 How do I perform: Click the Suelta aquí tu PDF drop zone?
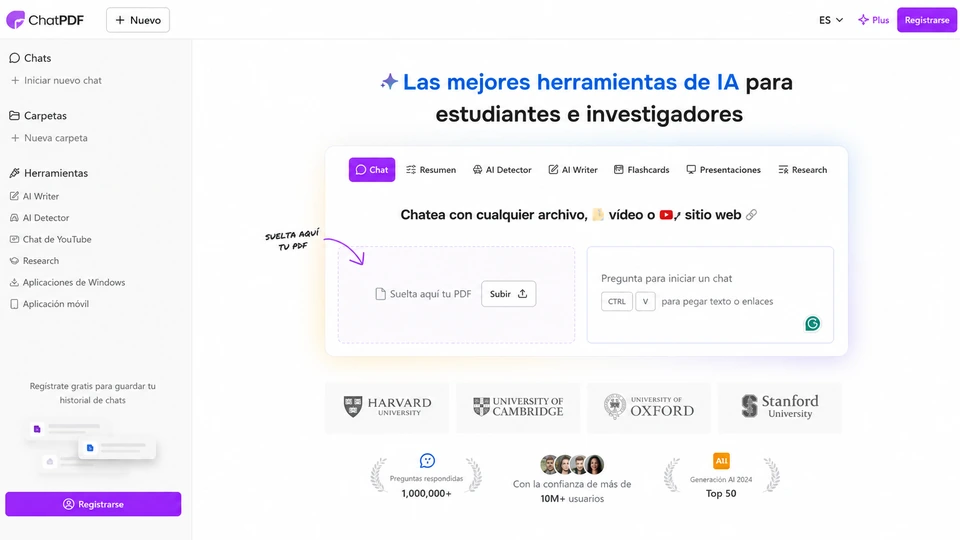[456, 294]
